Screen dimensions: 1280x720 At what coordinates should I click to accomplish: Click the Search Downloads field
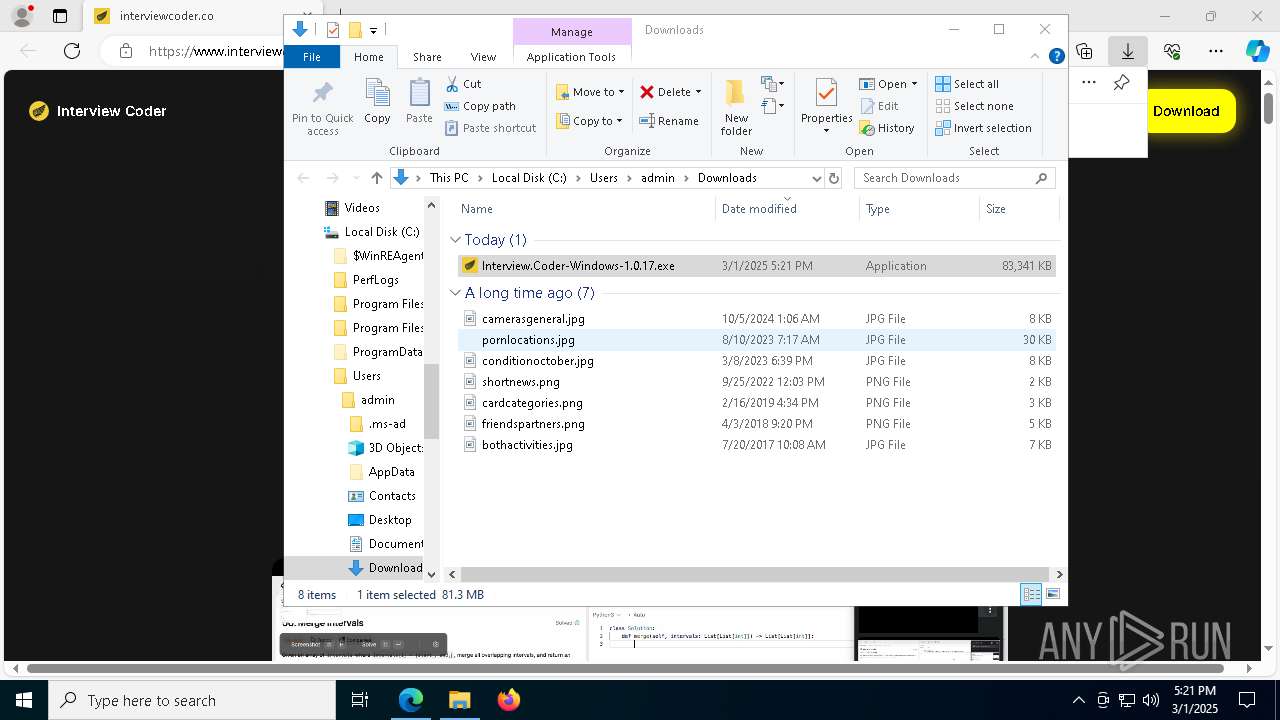954,178
